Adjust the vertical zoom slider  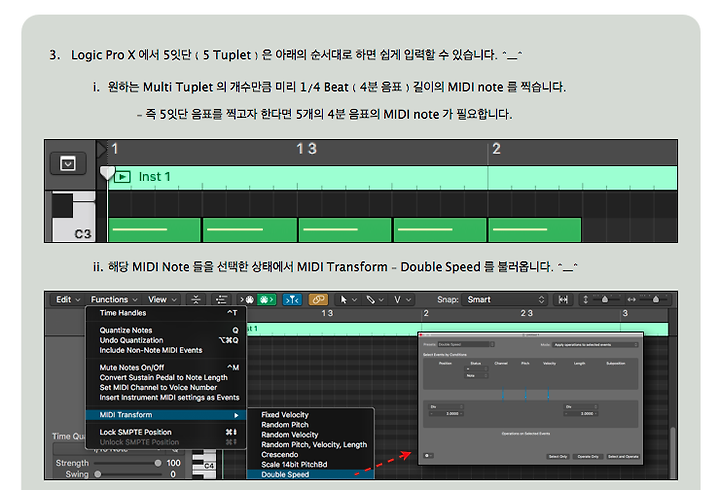click(x=605, y=299)
